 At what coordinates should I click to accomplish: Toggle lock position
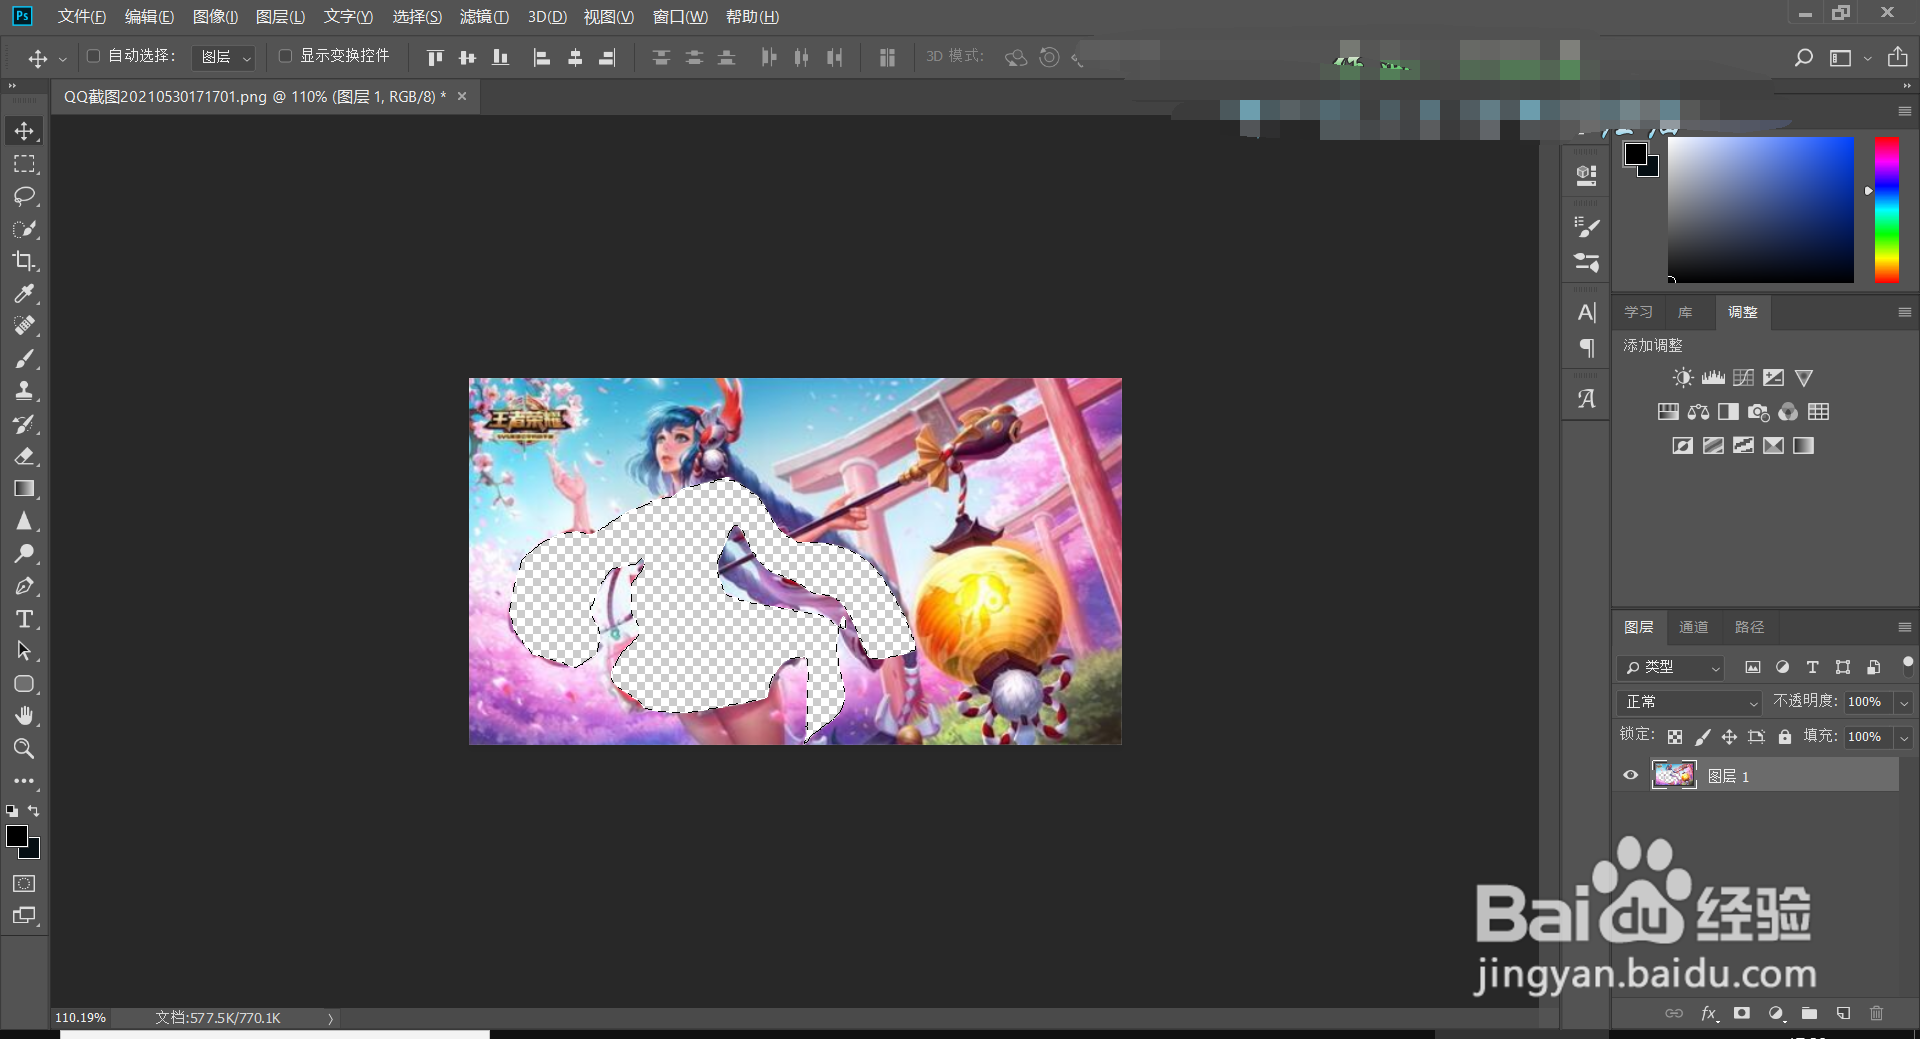[x=1729, y=737]
